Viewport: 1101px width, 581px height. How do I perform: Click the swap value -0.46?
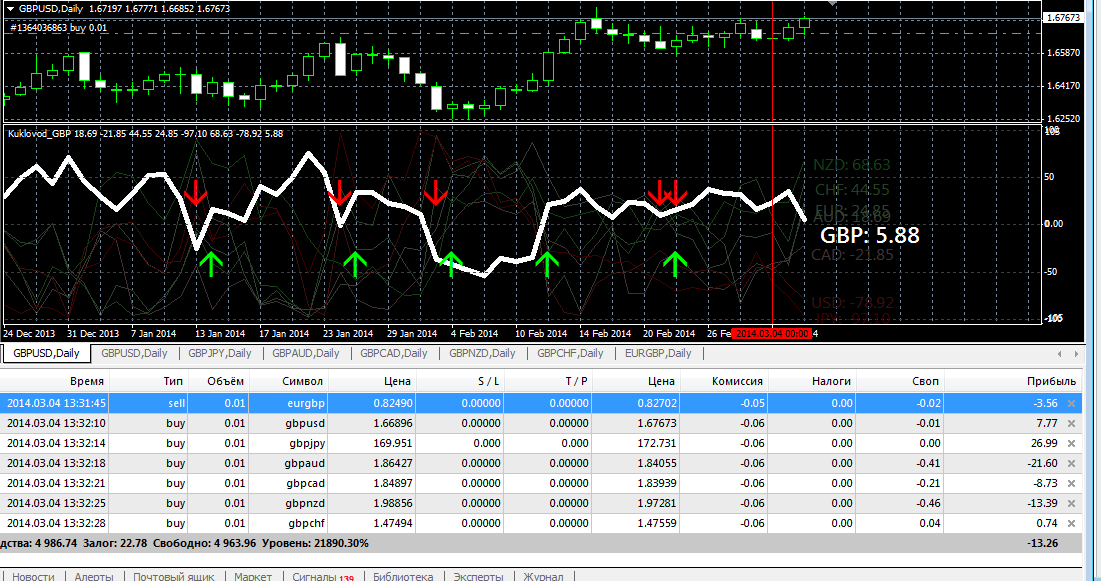tap(929, 504)
